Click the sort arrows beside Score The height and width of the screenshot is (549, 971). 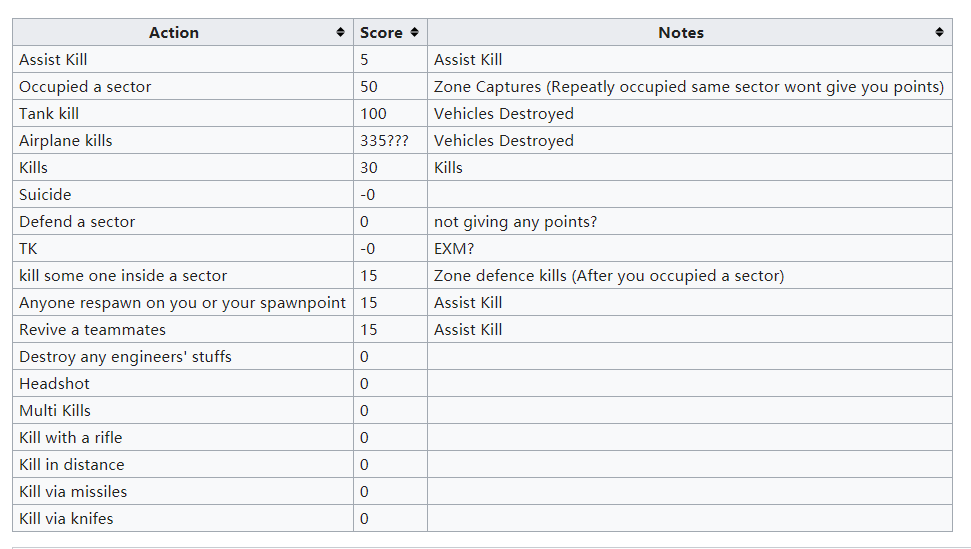click(415, 33)
